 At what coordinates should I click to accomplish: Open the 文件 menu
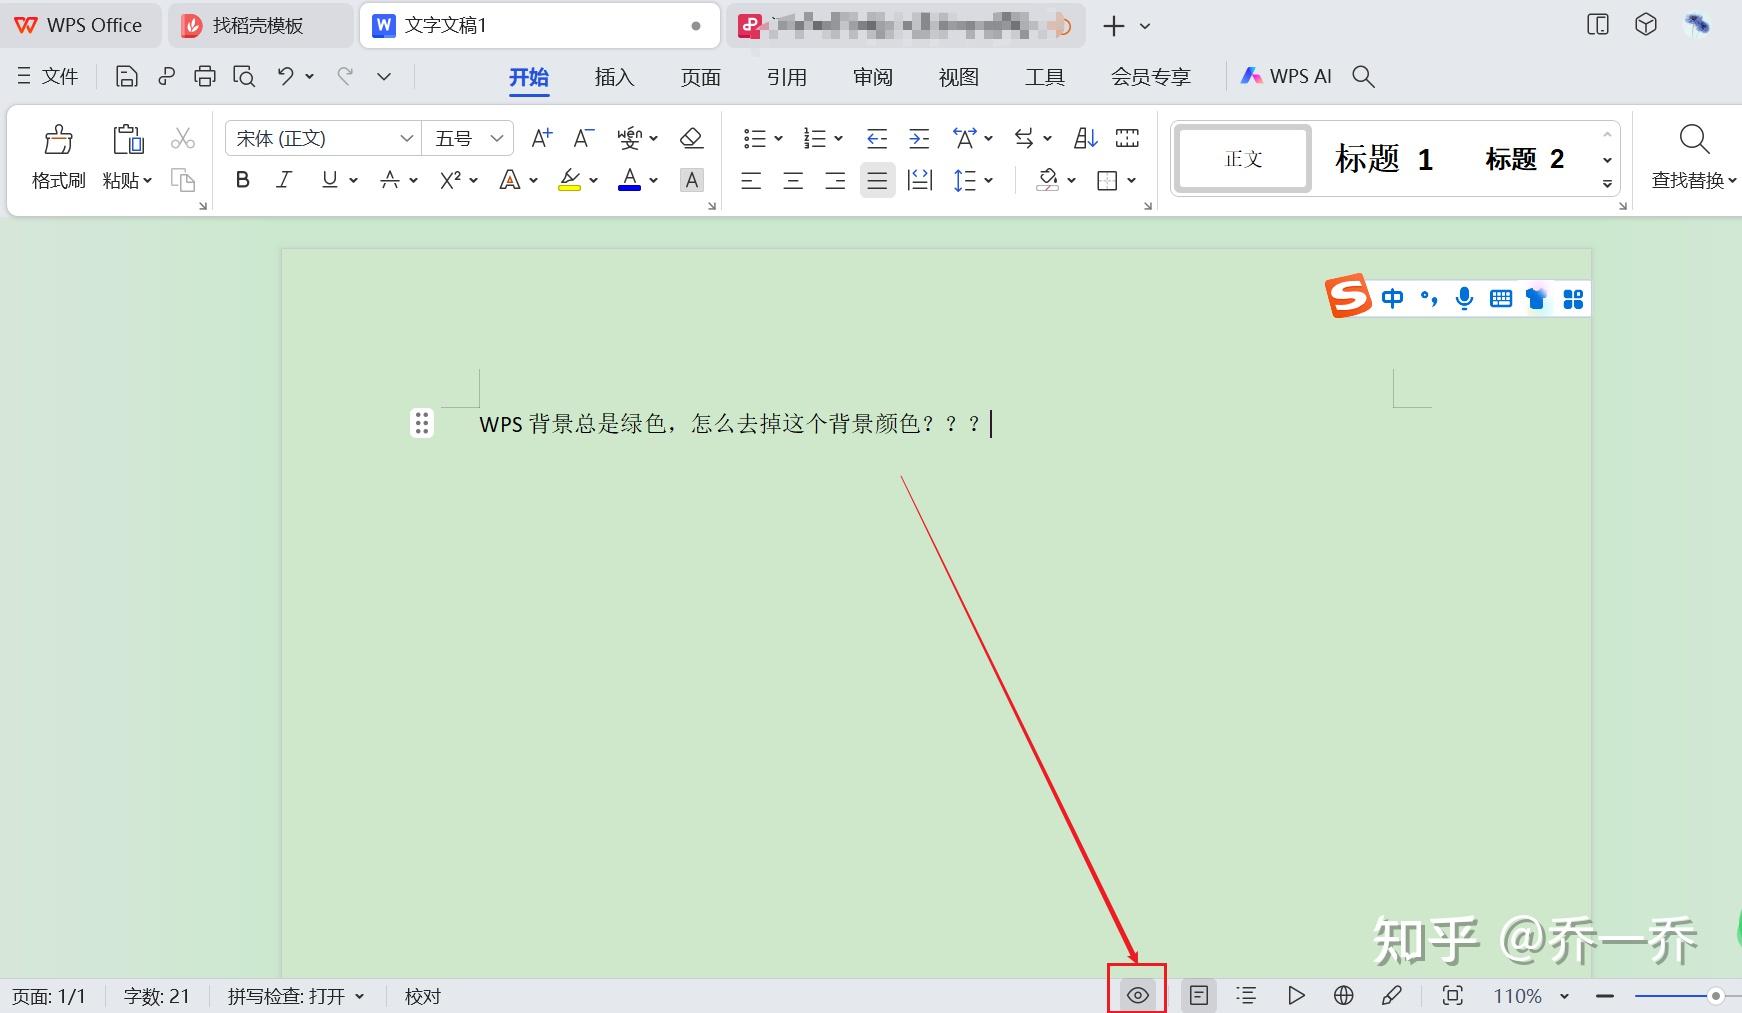click(48, 76)
